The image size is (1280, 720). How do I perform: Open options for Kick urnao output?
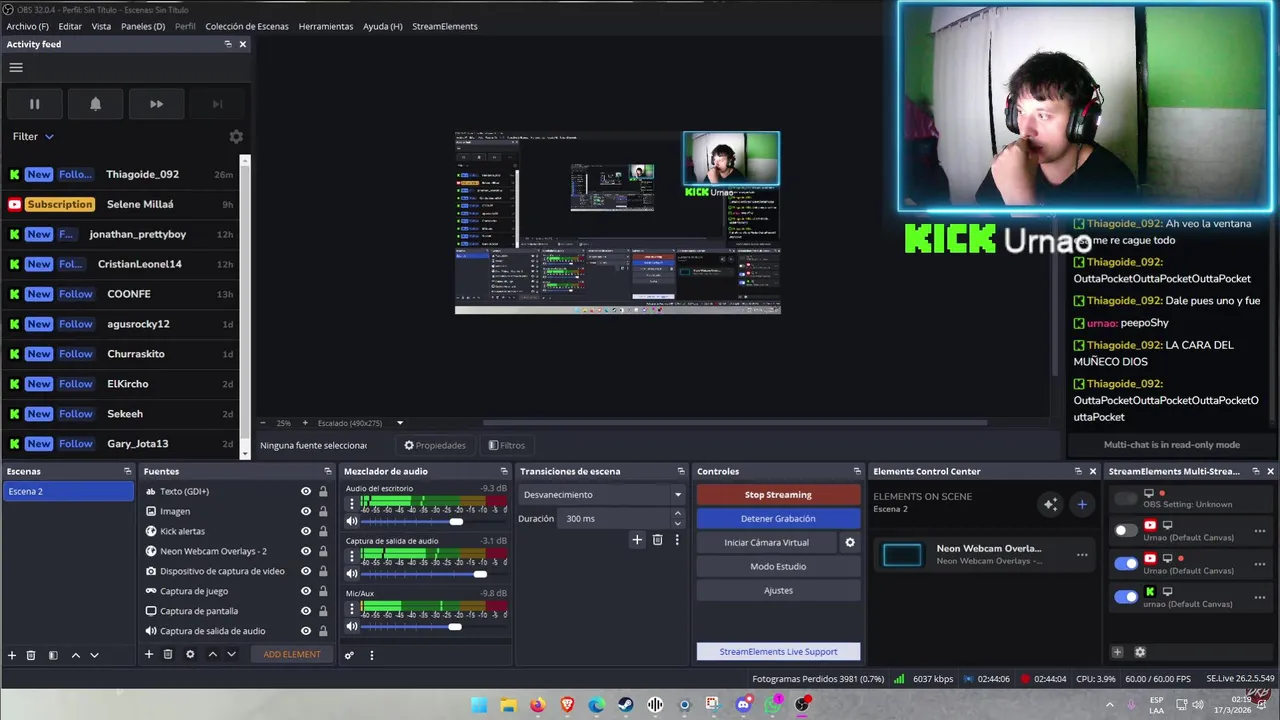point(1260,597)
